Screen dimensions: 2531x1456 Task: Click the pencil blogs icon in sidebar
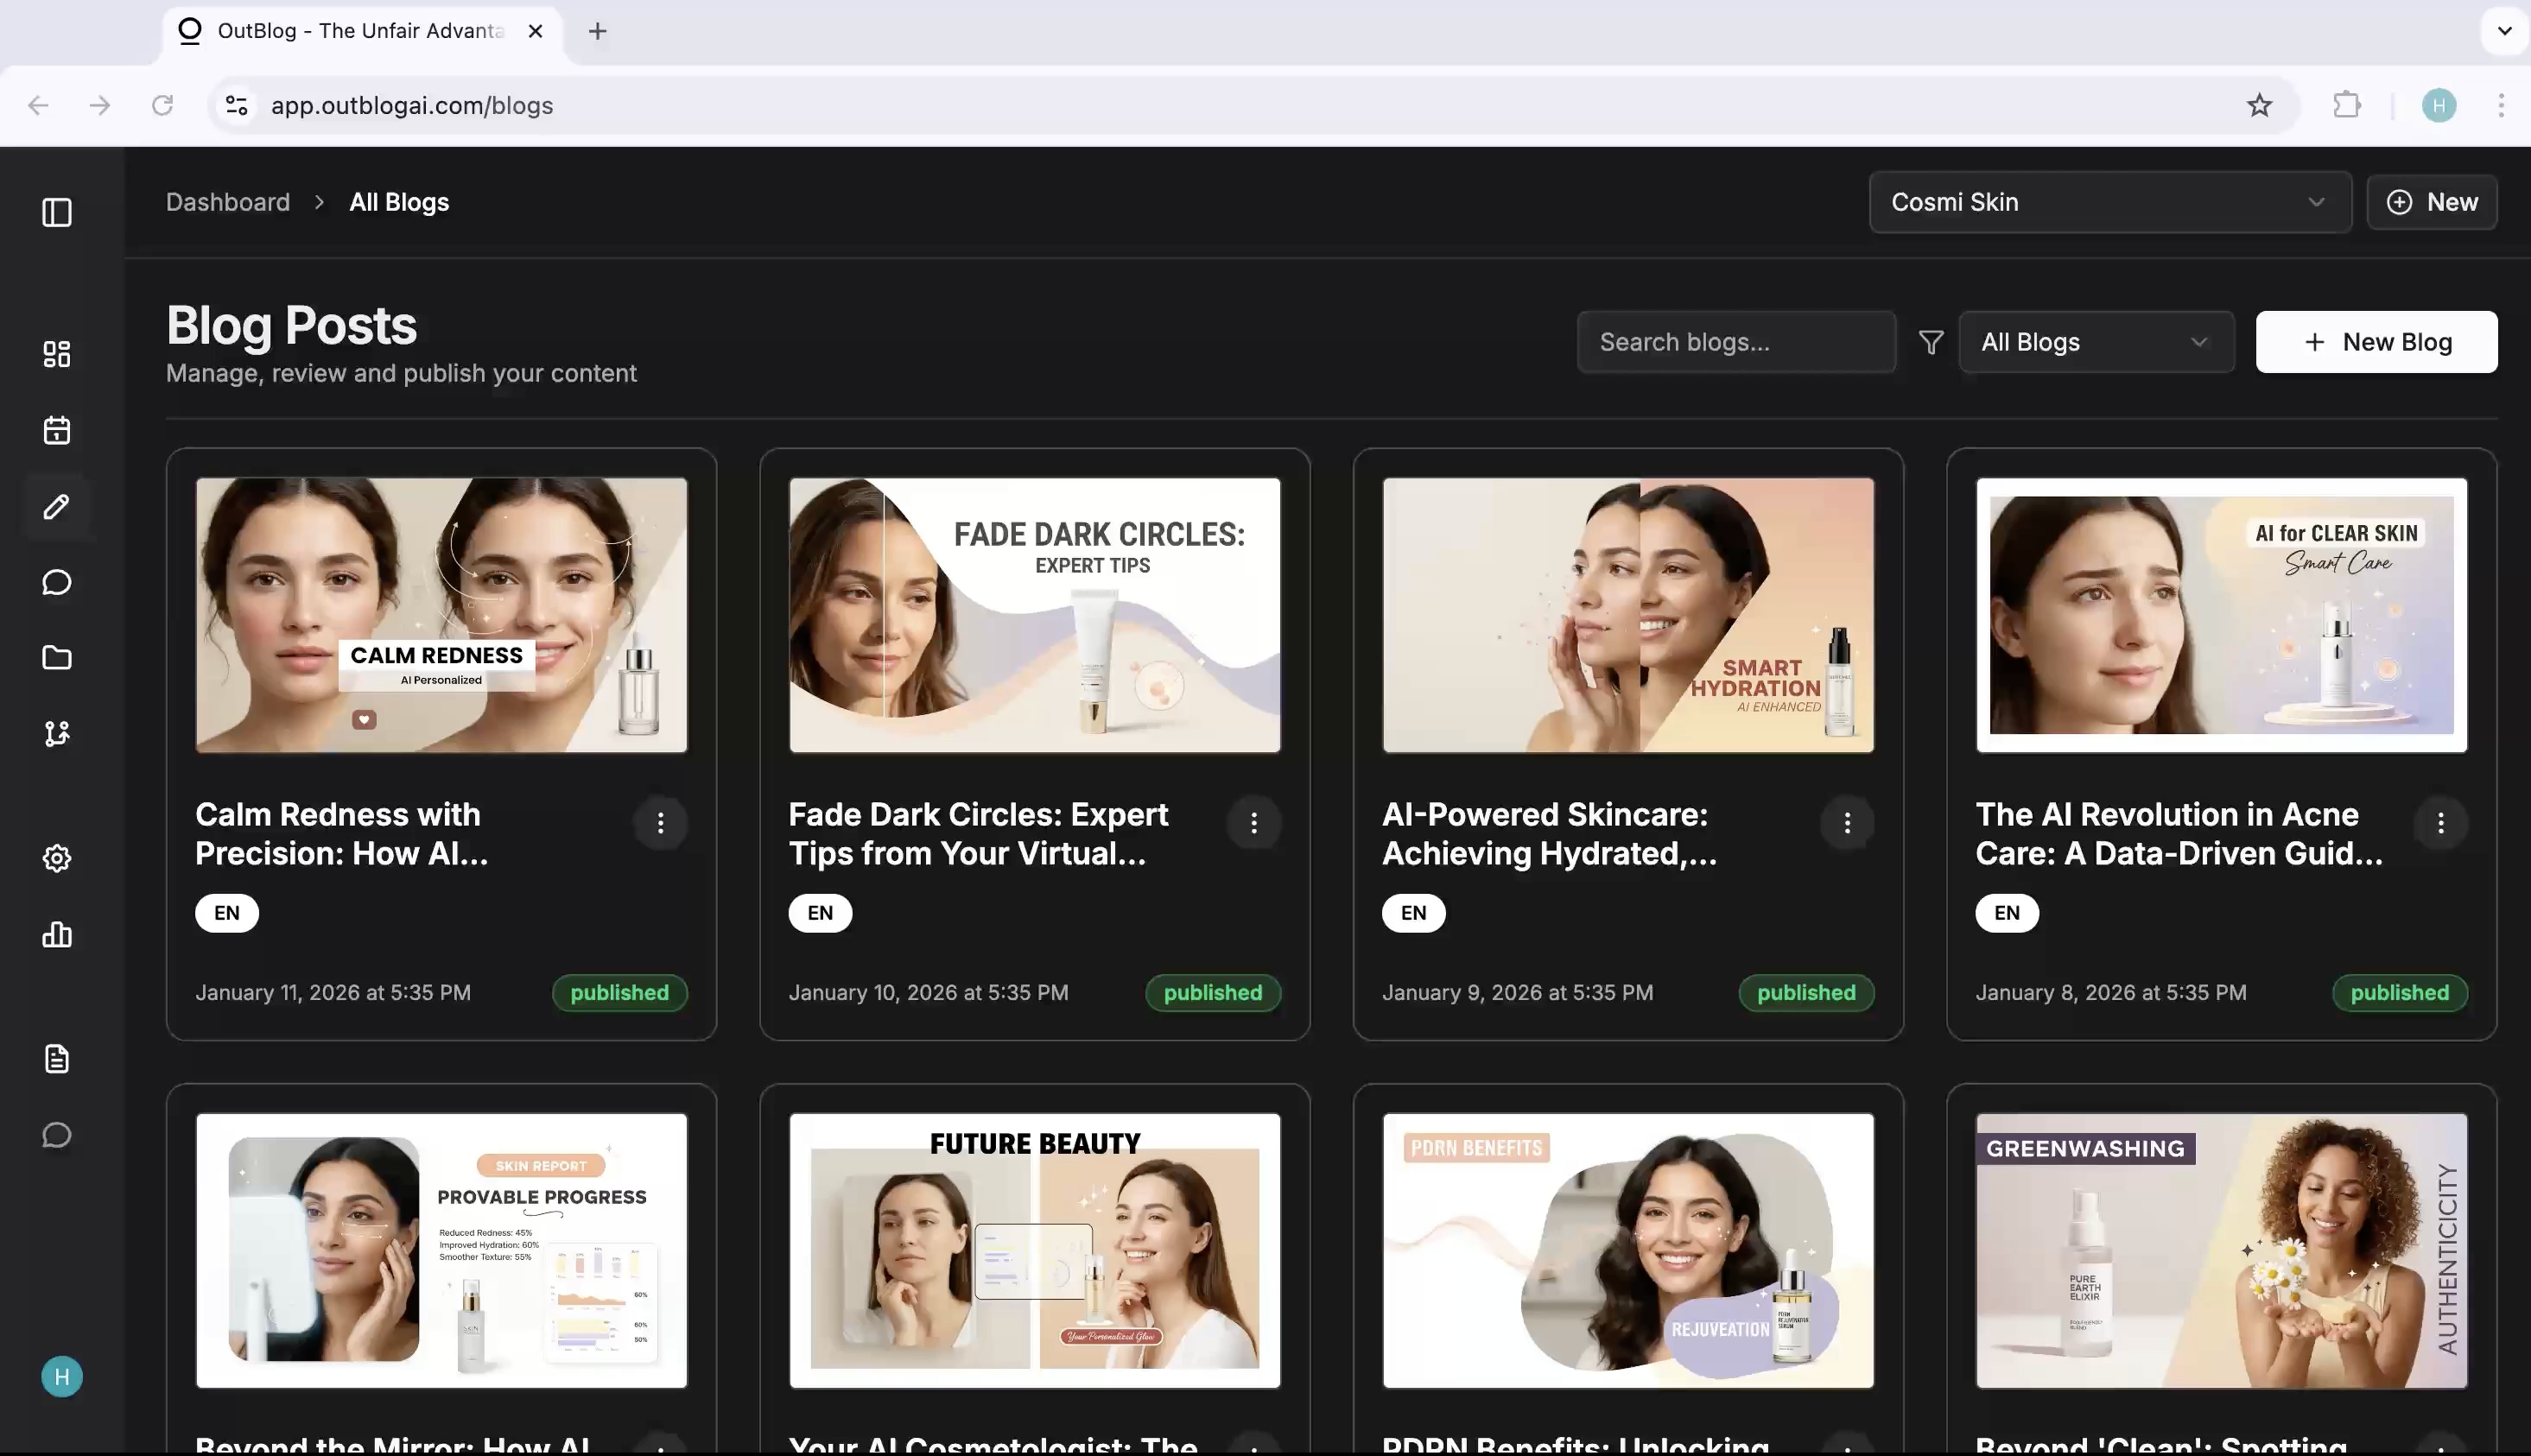(x=57, y=506)
